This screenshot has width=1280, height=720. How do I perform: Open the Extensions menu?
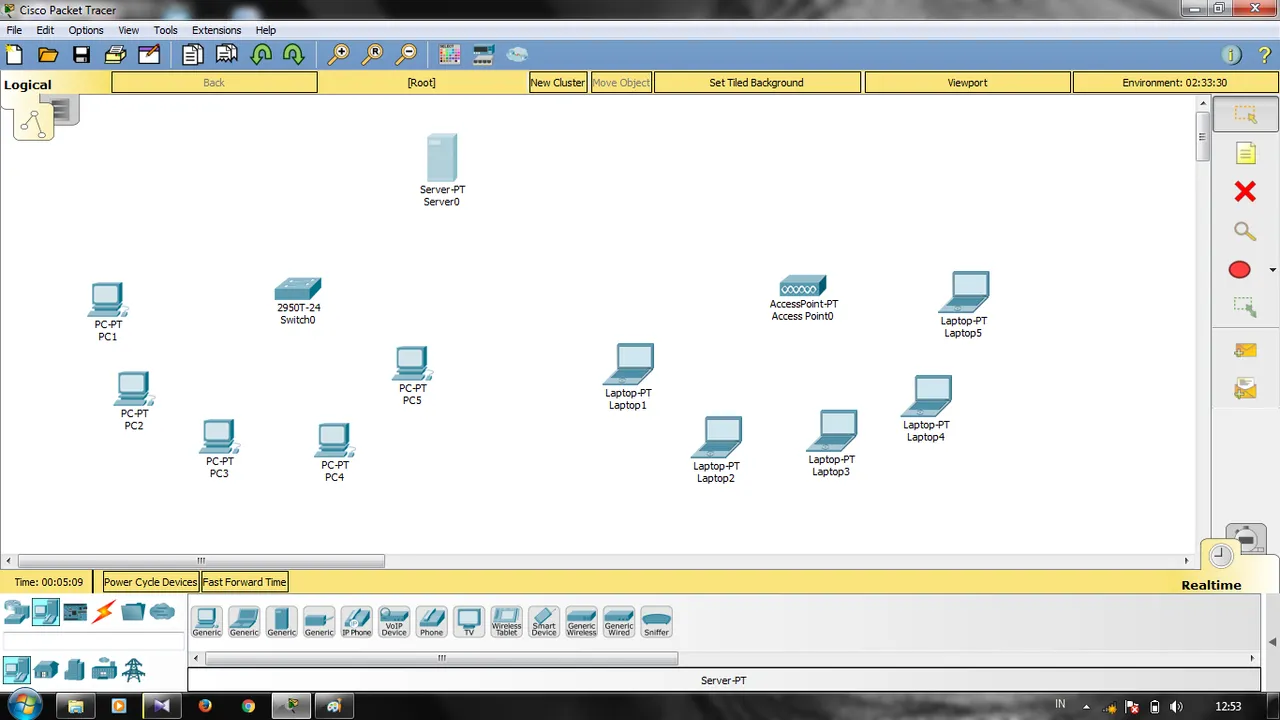[x=216, y=30]
